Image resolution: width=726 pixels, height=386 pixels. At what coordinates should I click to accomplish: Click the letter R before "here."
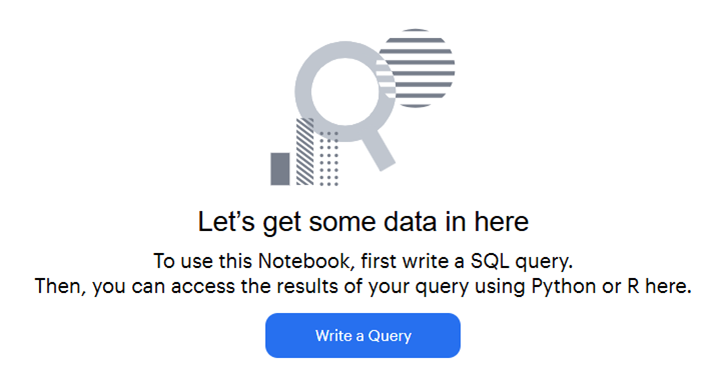(x=633, y=286)
